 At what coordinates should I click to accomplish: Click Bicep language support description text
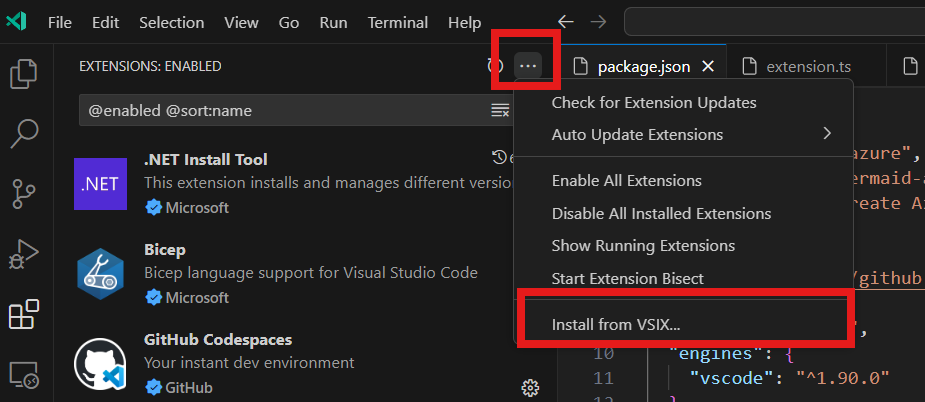click(311, 273)
